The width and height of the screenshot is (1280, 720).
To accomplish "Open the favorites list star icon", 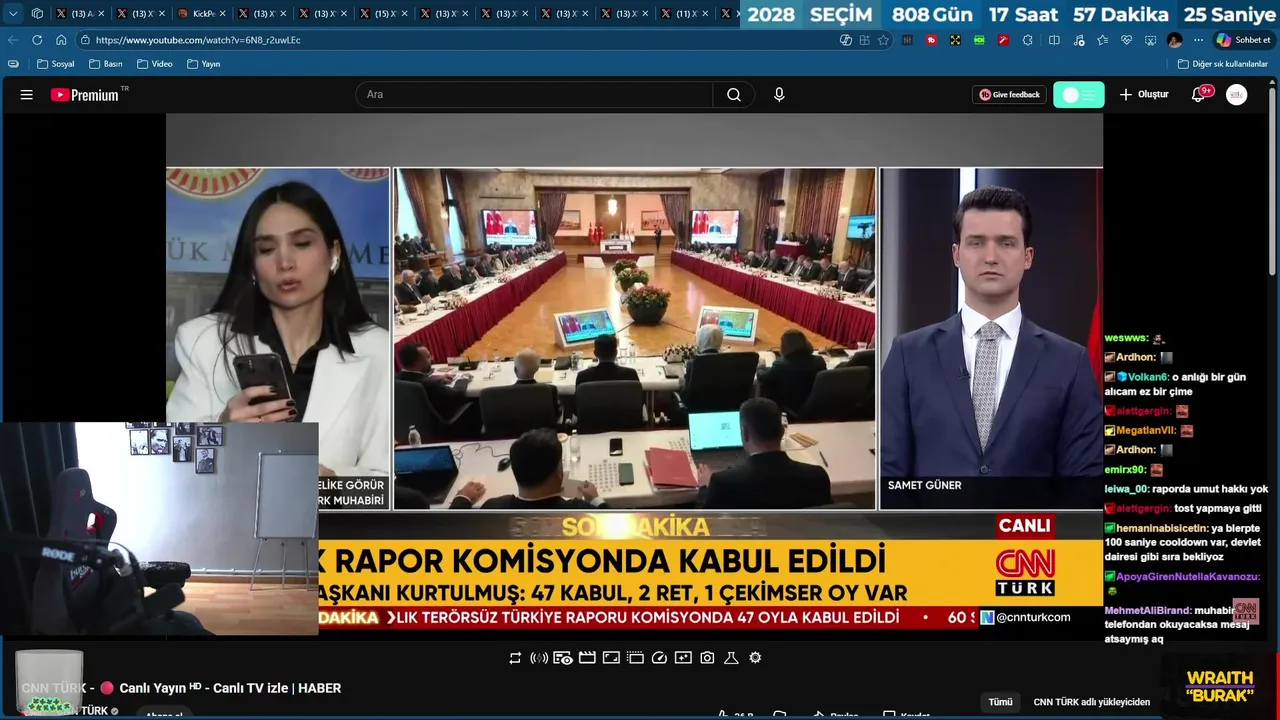I will coord(1102,40).
